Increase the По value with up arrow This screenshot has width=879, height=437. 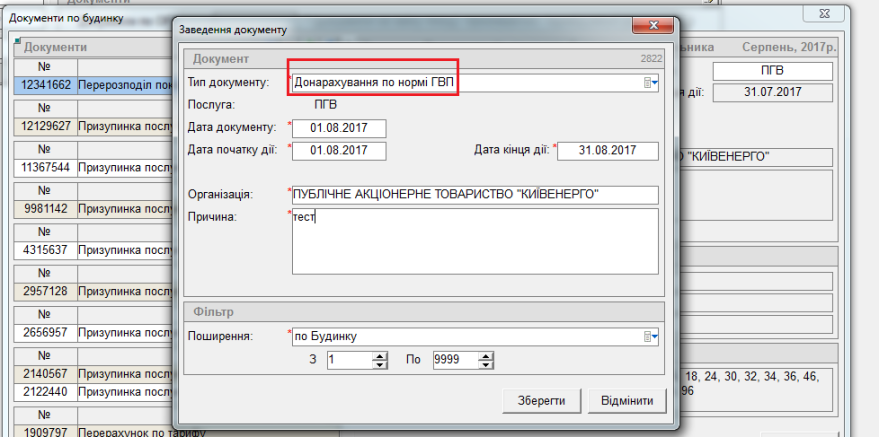pyautogui.click(x=485, y=355)
